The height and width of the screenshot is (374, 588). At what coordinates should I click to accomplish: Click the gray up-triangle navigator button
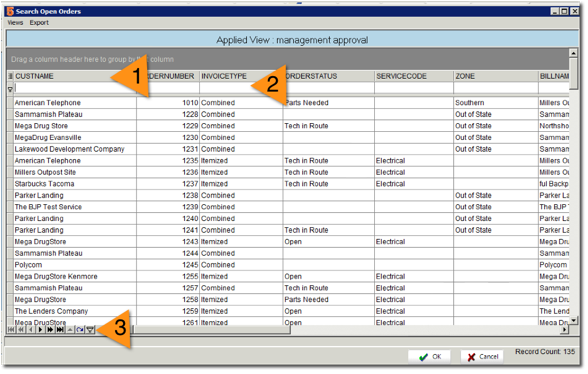(x=70, y=330)
